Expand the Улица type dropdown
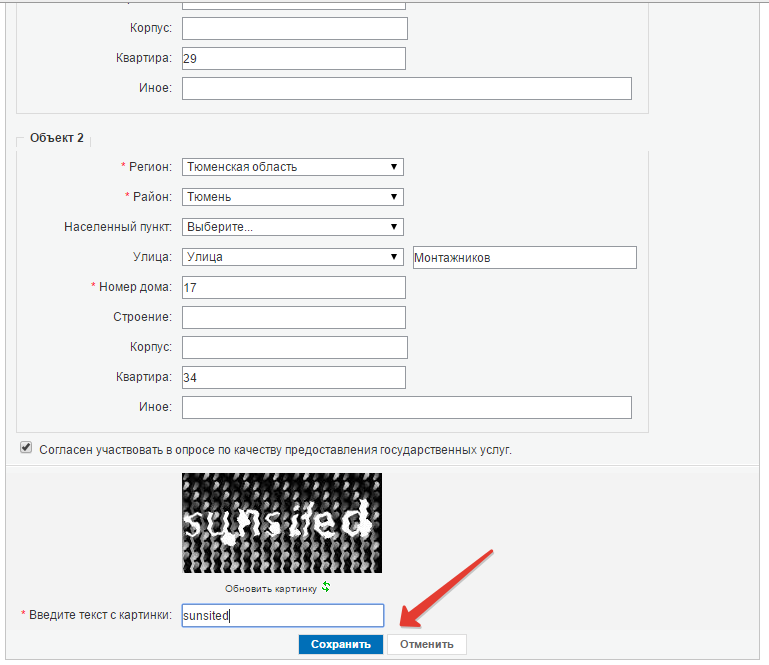 292,257
